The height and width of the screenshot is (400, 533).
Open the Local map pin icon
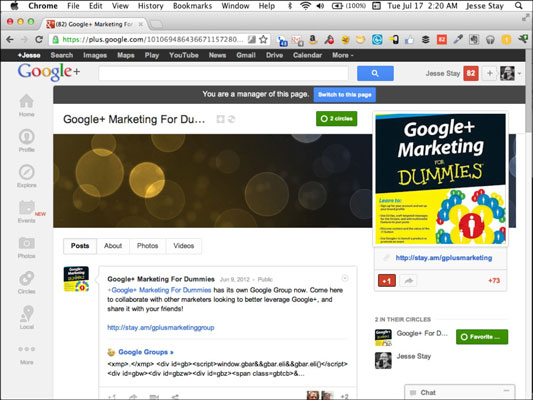click(x=27, y=313)
